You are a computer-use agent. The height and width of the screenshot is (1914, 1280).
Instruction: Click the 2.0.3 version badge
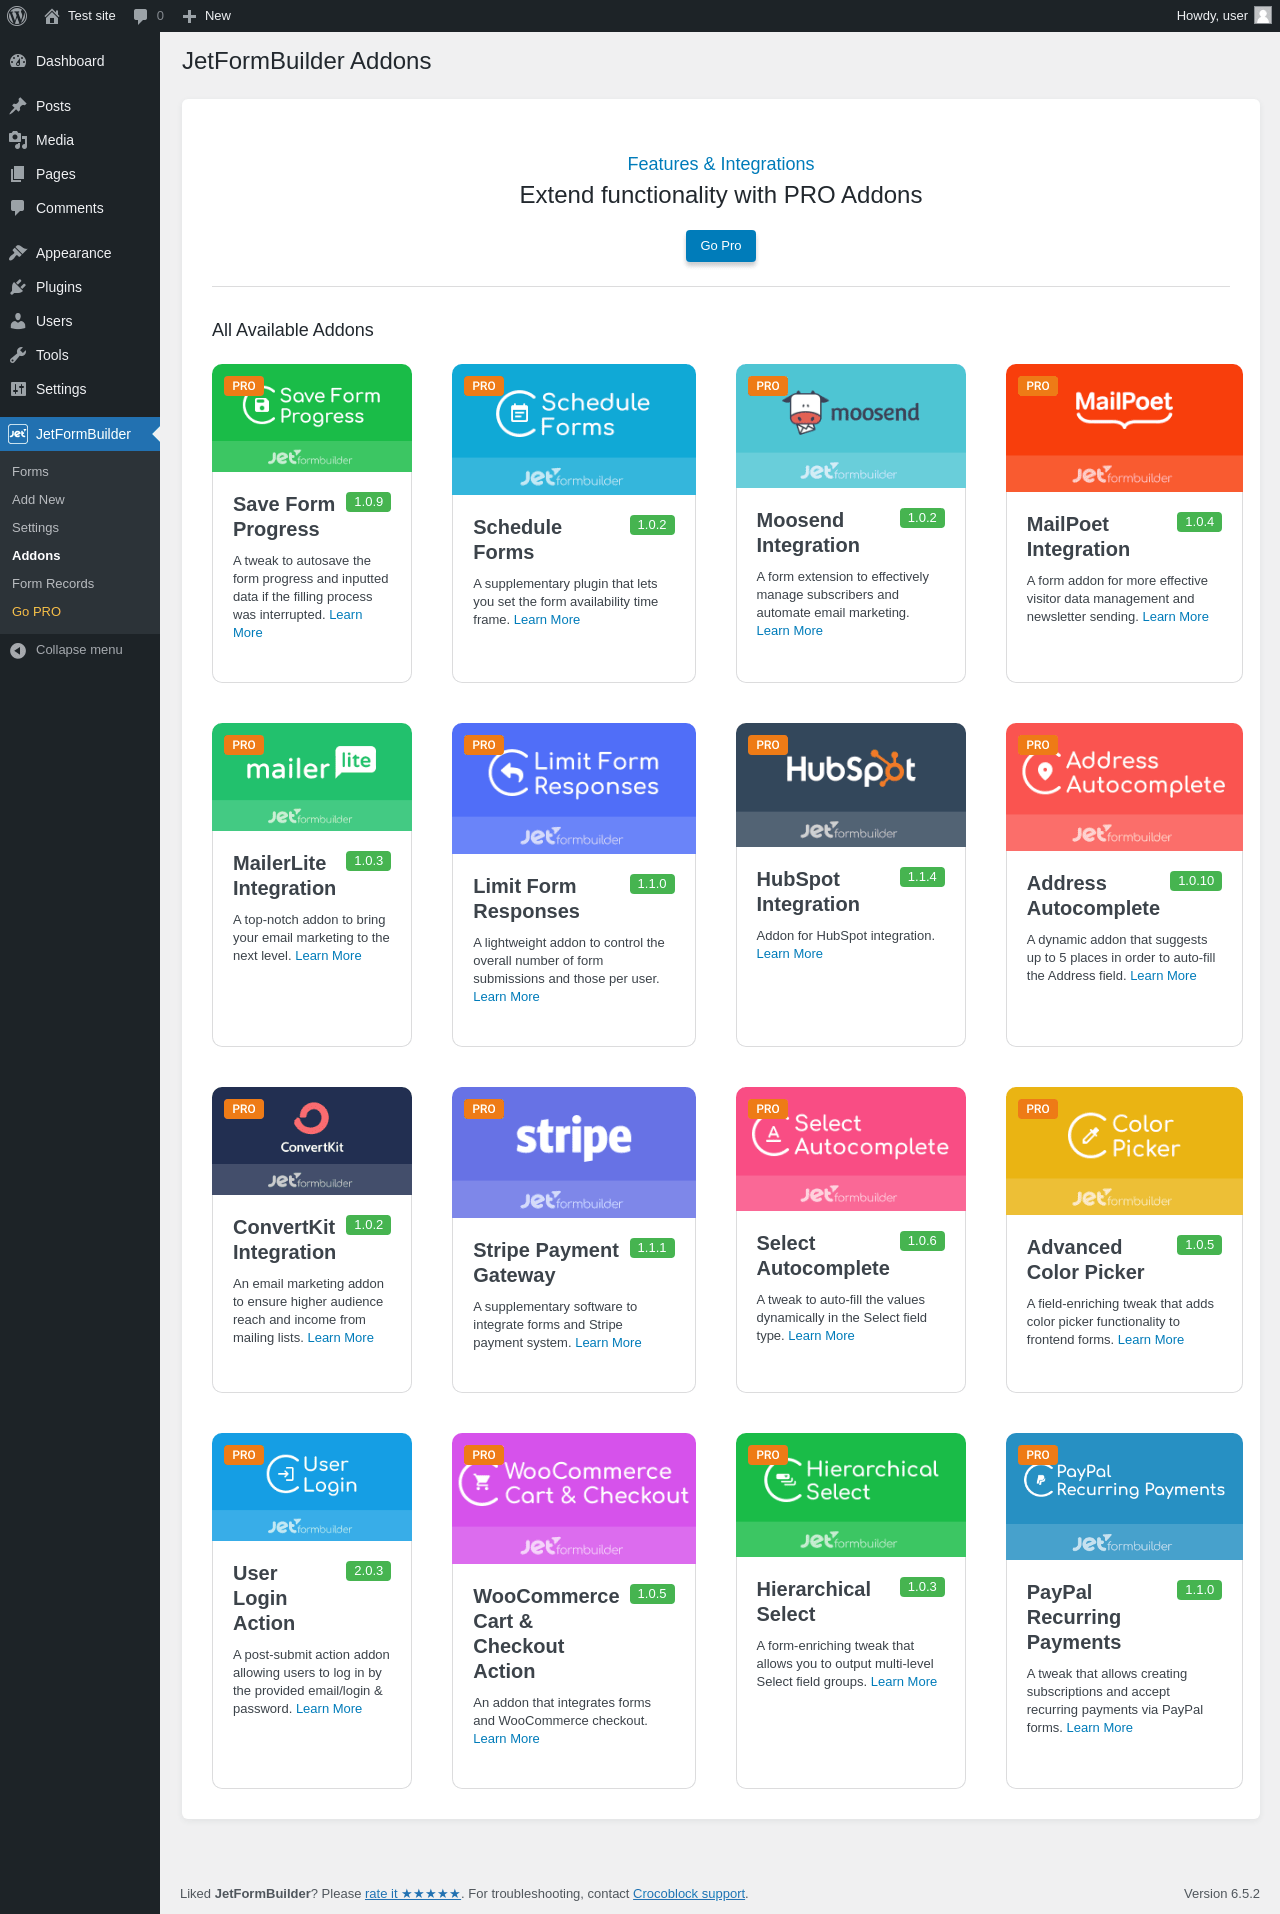click(x=368, y=1571)
